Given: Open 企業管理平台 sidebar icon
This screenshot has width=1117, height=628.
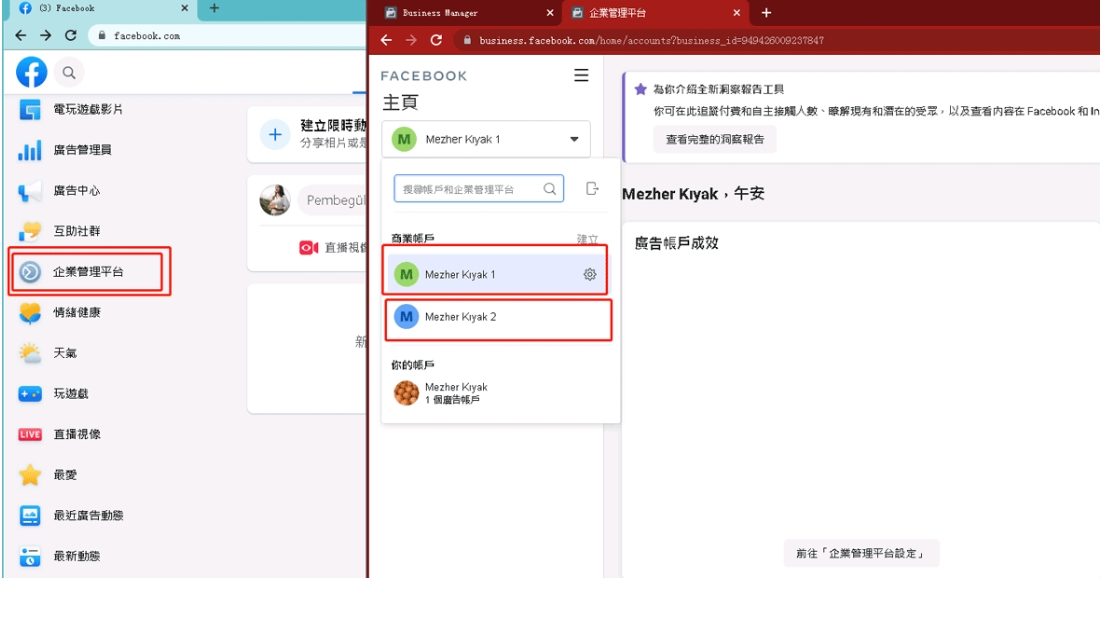Looking at the screenshot, I should [30, 272].
